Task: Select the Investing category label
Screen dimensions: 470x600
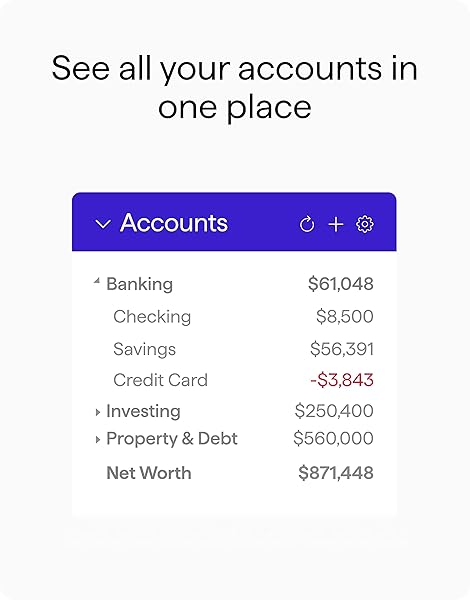Action: click(143, 411)
